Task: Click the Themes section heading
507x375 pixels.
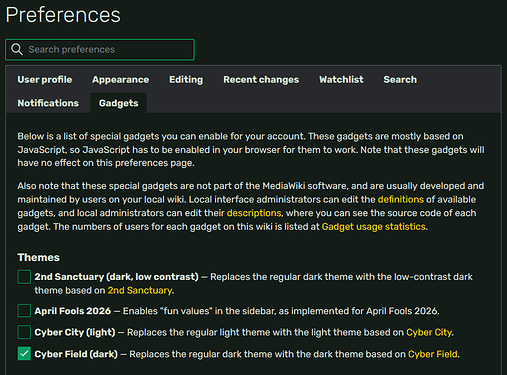Action: 39,257
